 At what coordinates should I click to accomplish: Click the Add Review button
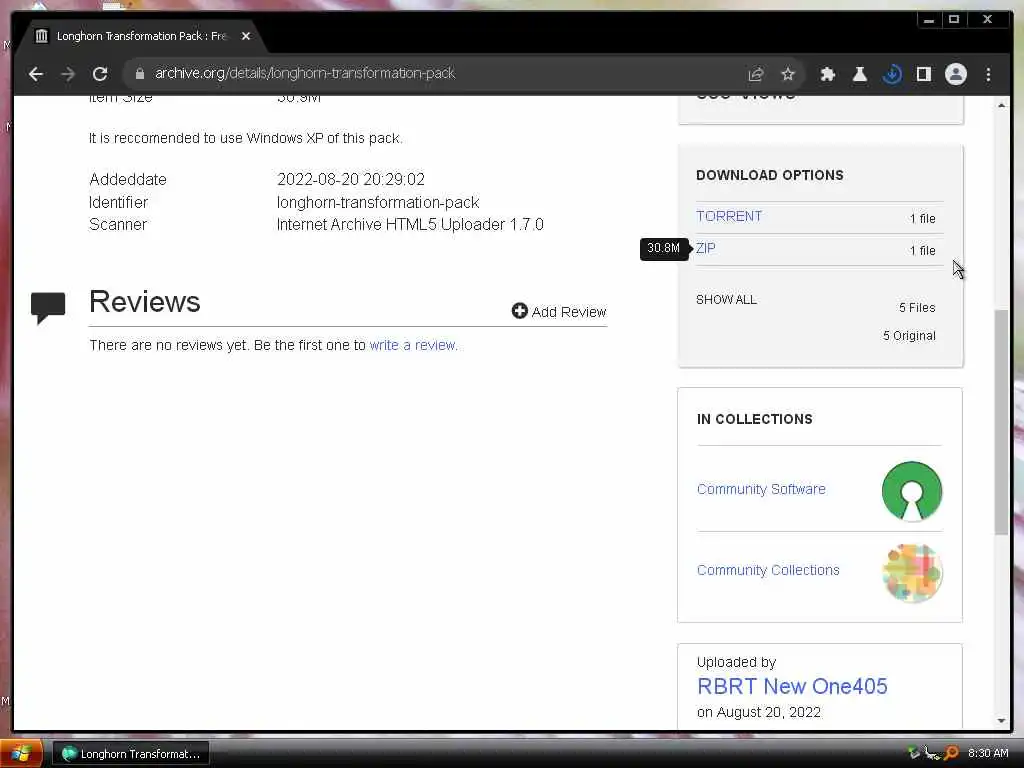pyautogui.click(x=559, y=312)
